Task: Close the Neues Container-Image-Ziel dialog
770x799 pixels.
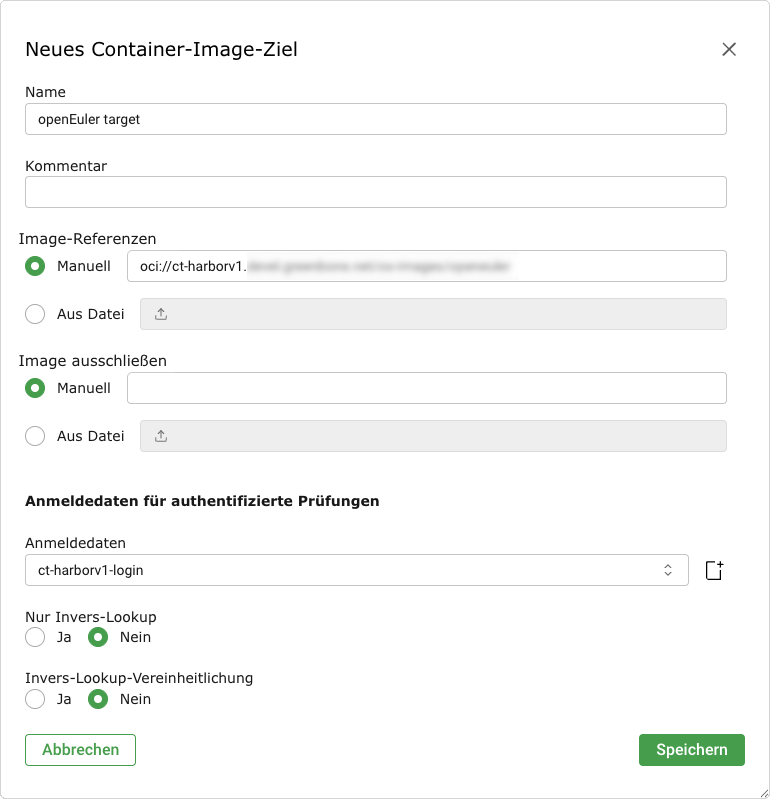Action: tap(729, 49)
